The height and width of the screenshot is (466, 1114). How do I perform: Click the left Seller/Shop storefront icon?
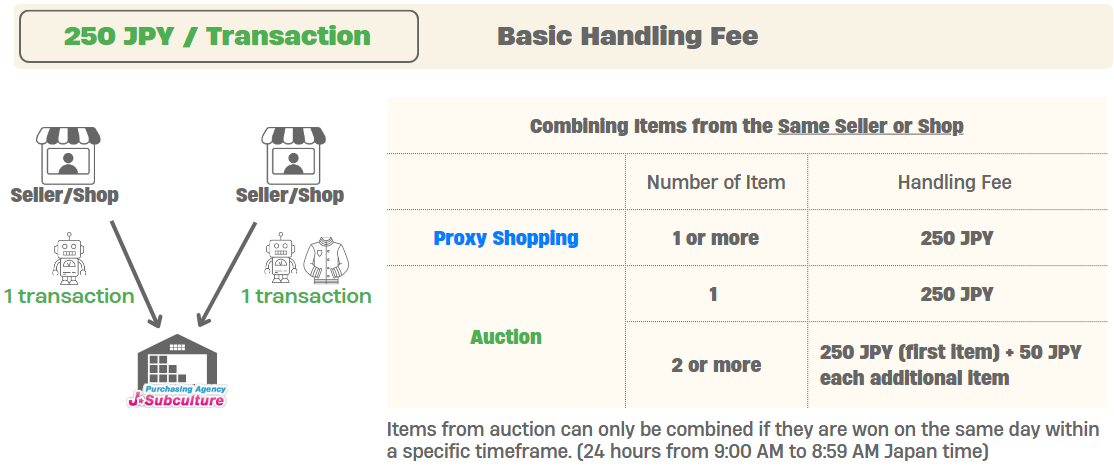(x=68, y=155)
